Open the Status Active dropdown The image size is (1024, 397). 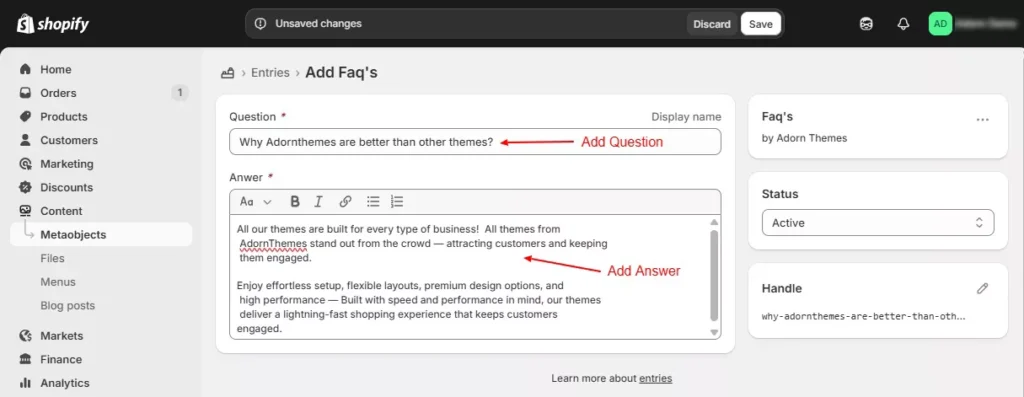coord(878,223)
